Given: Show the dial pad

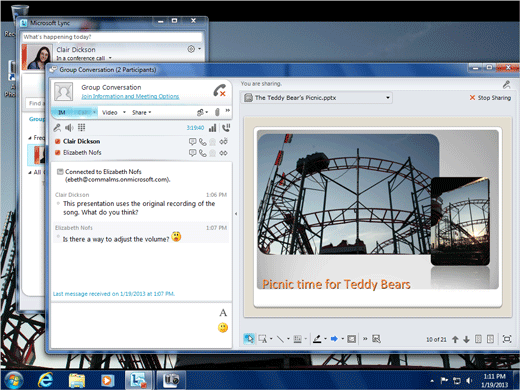Looking at the screenshot, I should (x=81, y=127).
